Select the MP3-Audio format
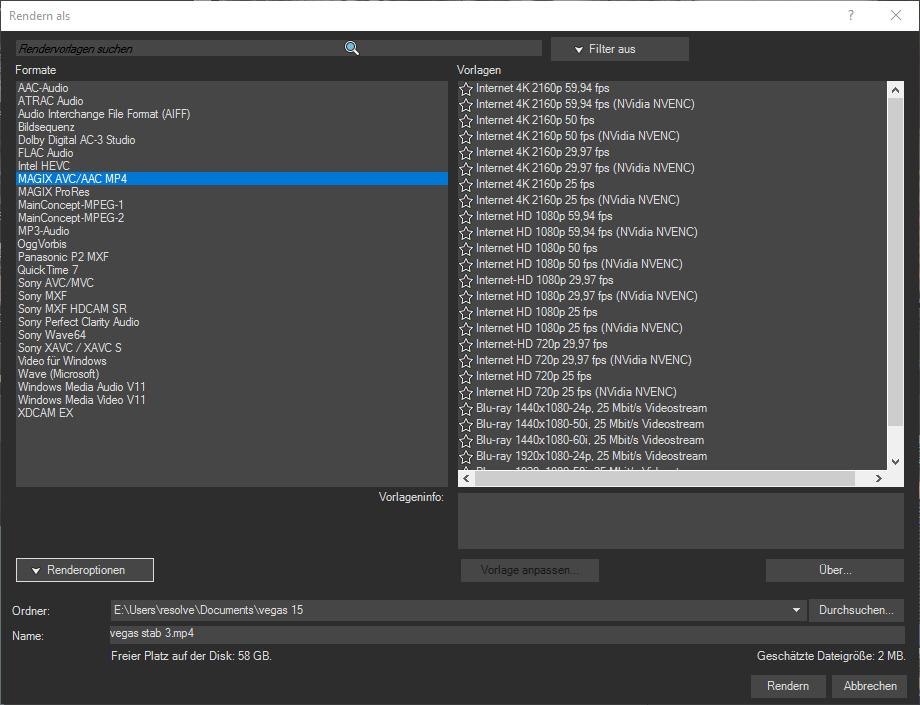 point(232,231)
